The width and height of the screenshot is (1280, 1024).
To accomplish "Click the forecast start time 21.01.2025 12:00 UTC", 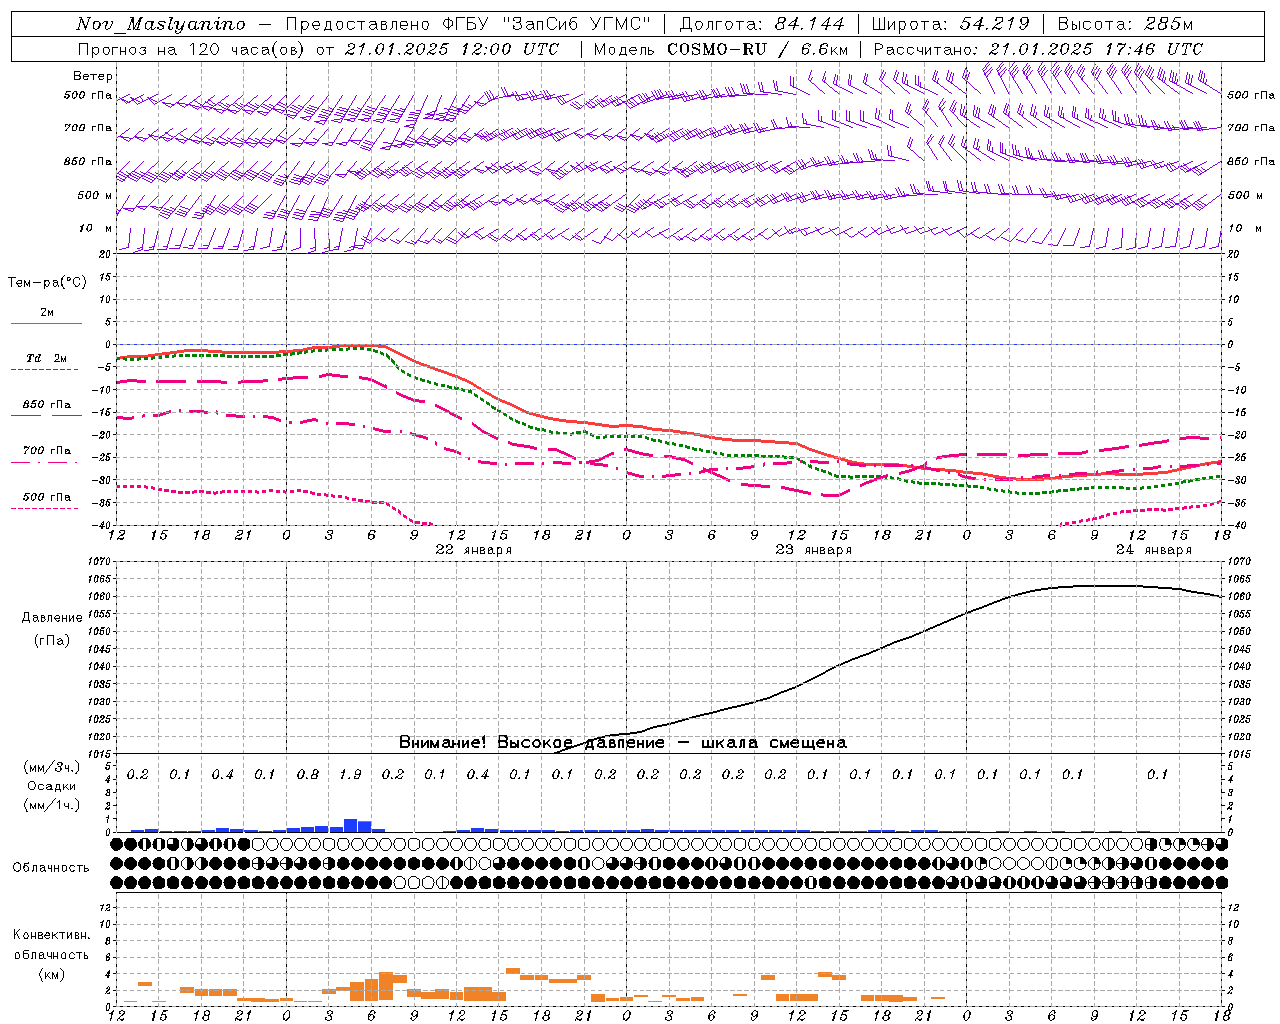I will 451,49.
